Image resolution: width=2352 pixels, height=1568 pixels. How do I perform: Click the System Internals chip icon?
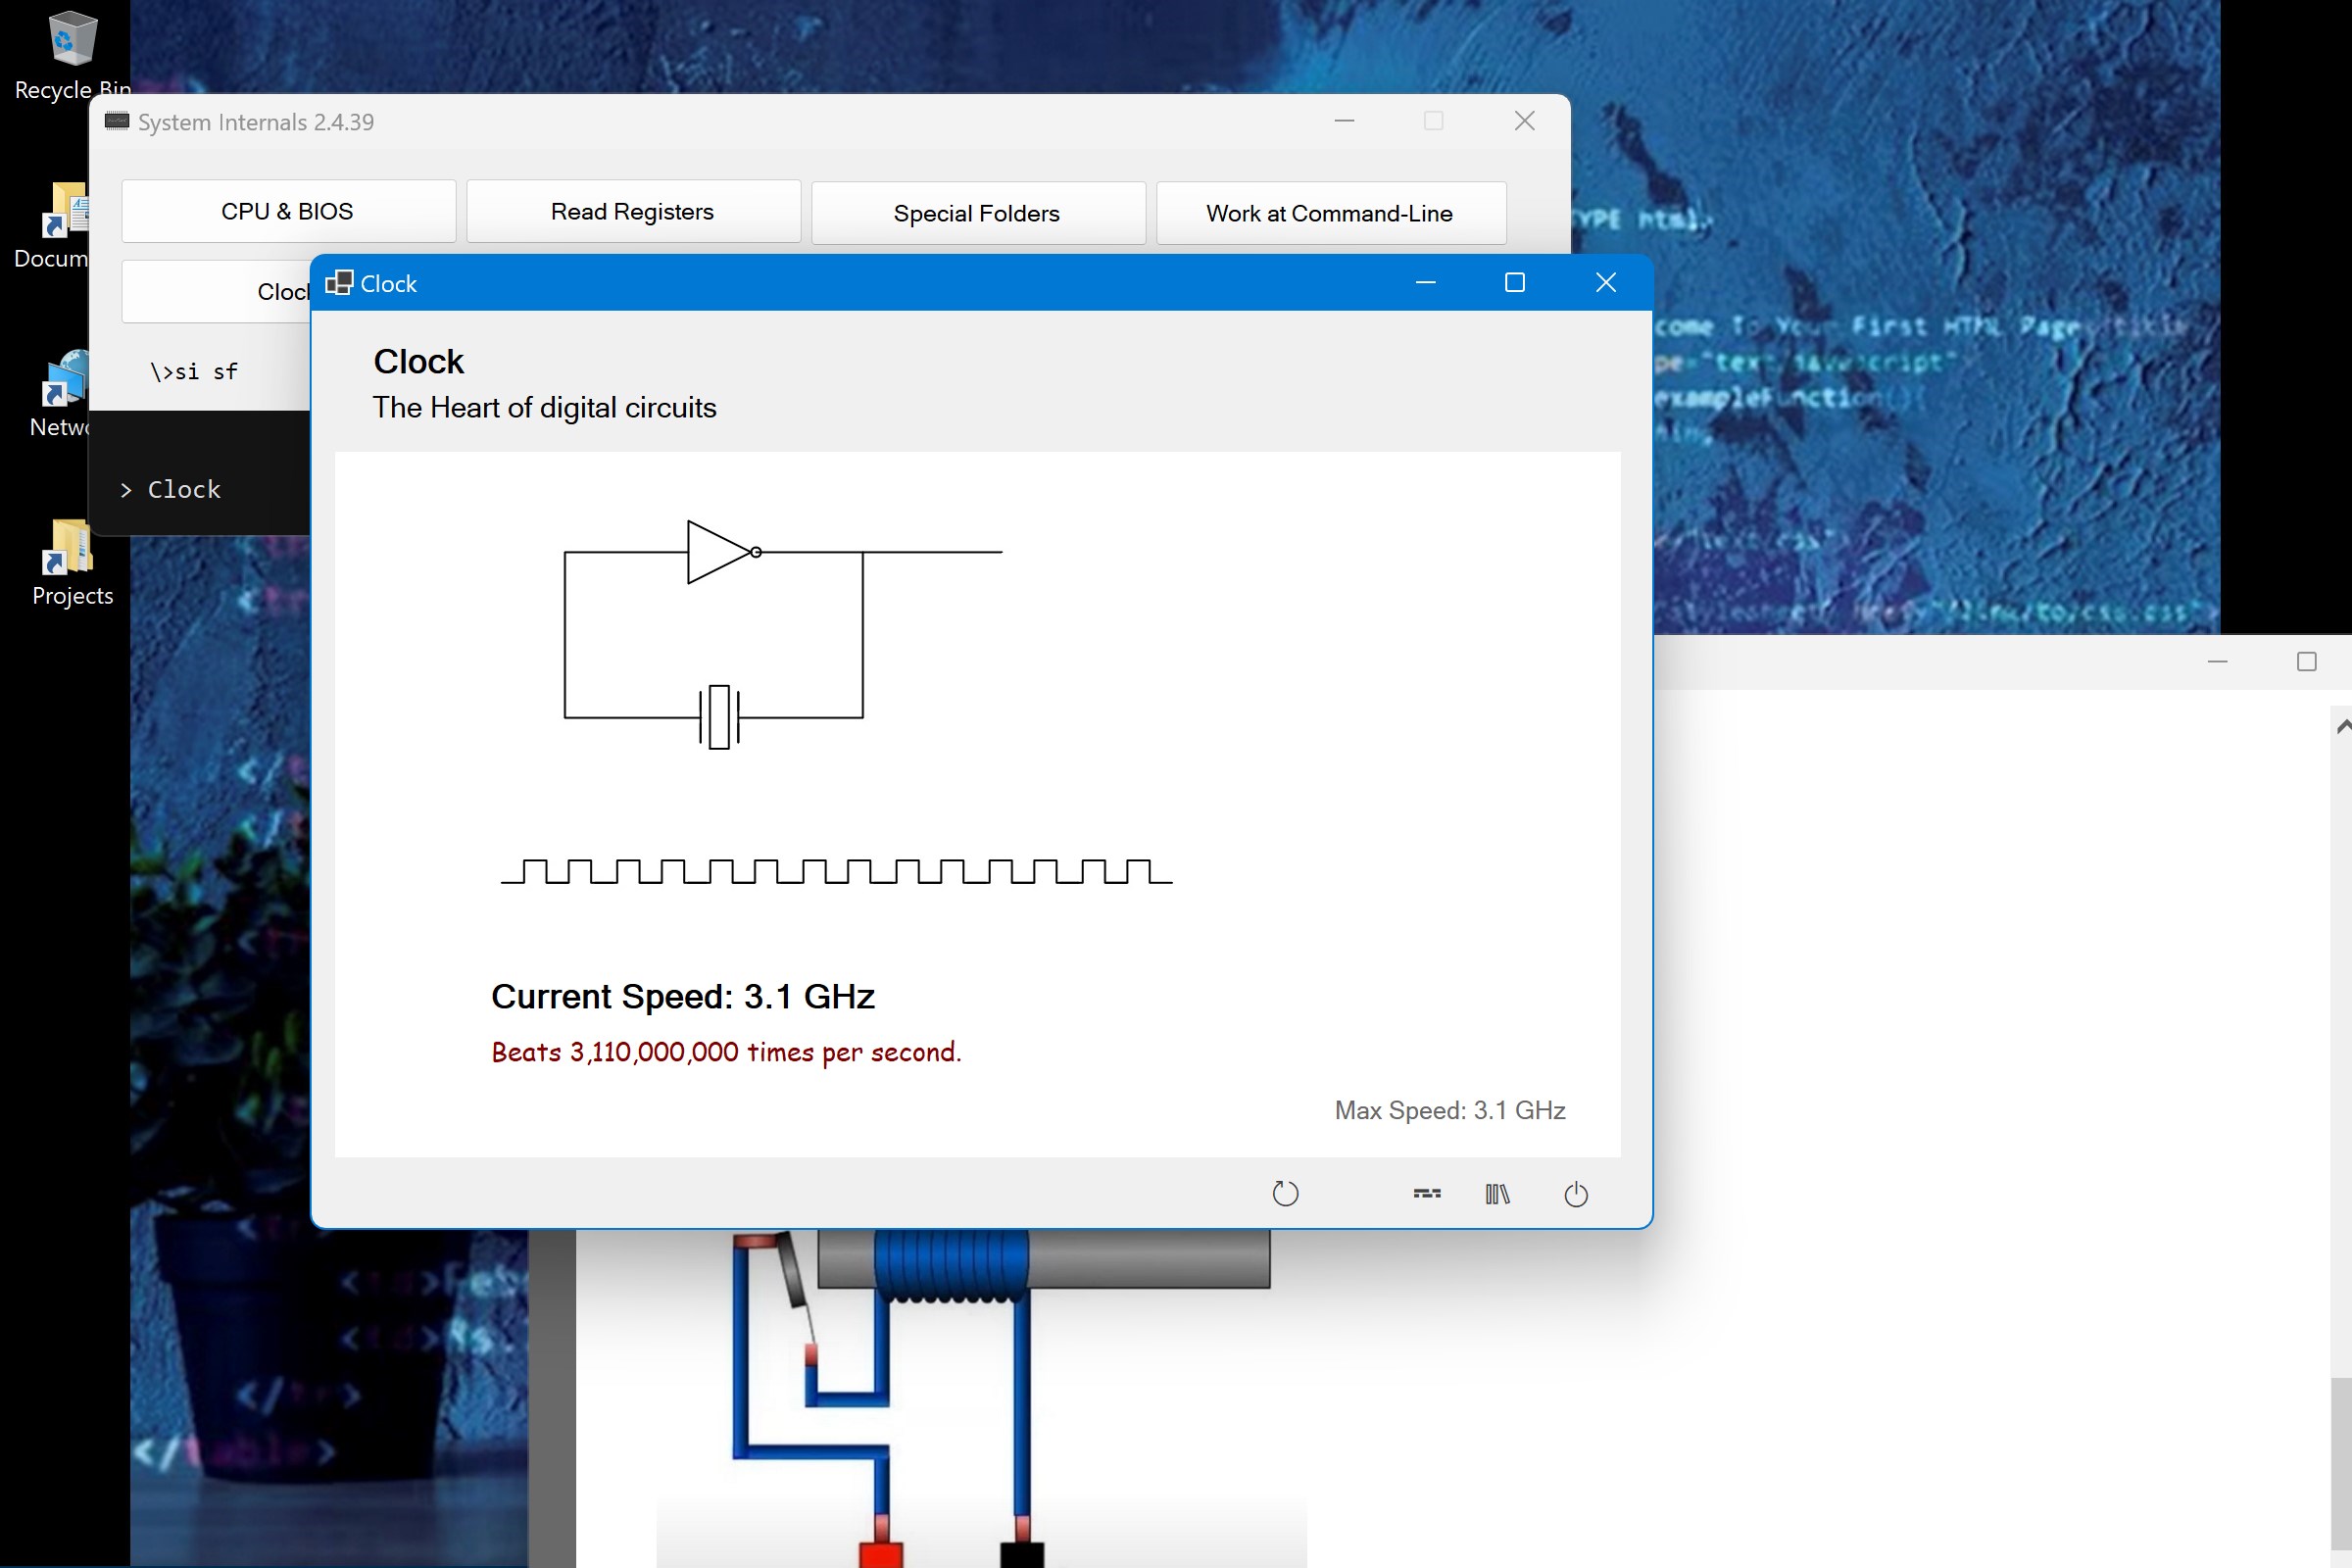coord(117,121)
